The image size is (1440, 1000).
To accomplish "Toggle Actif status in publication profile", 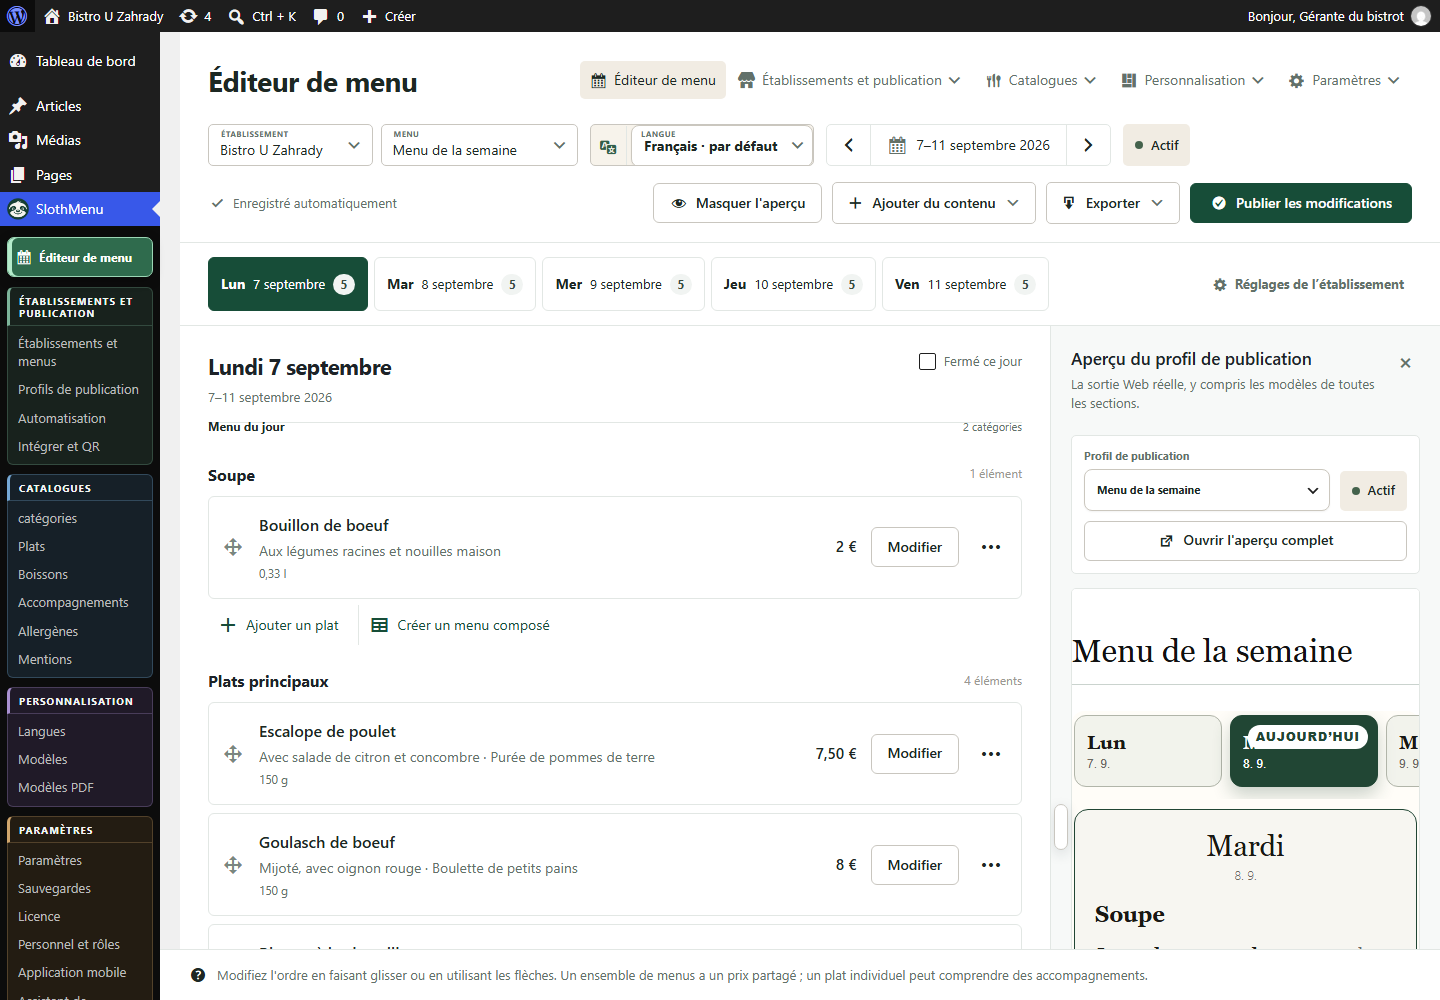I will pyautogui.click(x=1373, y=491).
